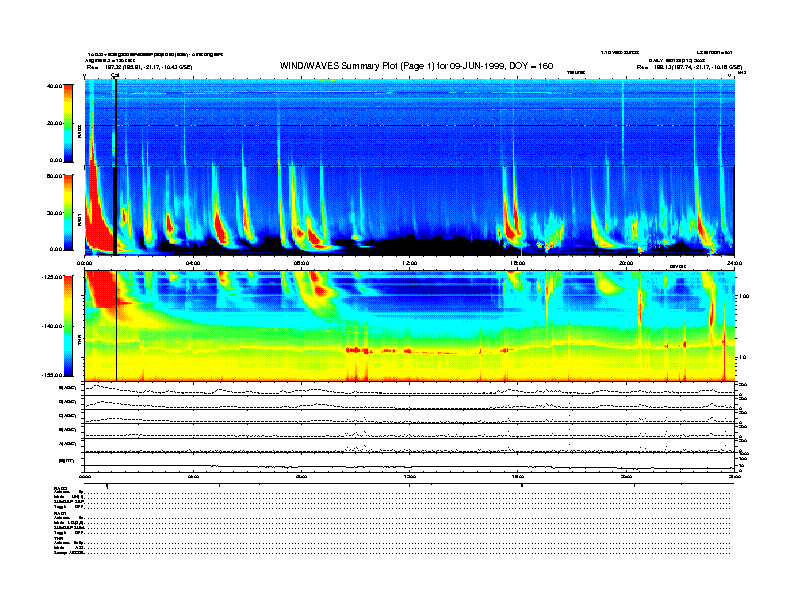Click the 12:00 label on the bottom time axis
This screenshot has width=792, height=612.
(409, 476)
